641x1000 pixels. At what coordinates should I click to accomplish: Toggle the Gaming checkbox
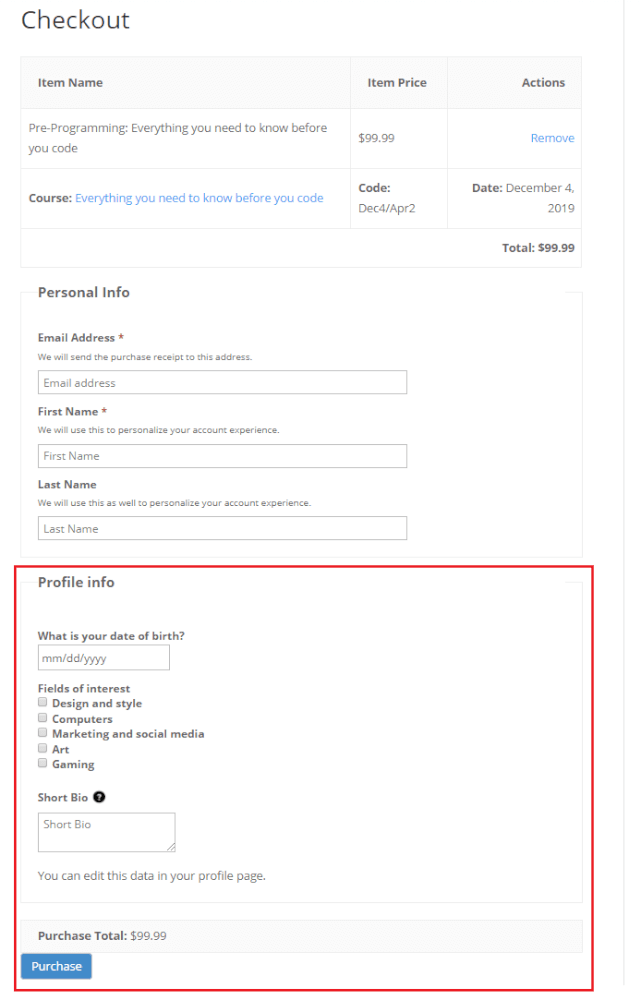click(43, 763)
